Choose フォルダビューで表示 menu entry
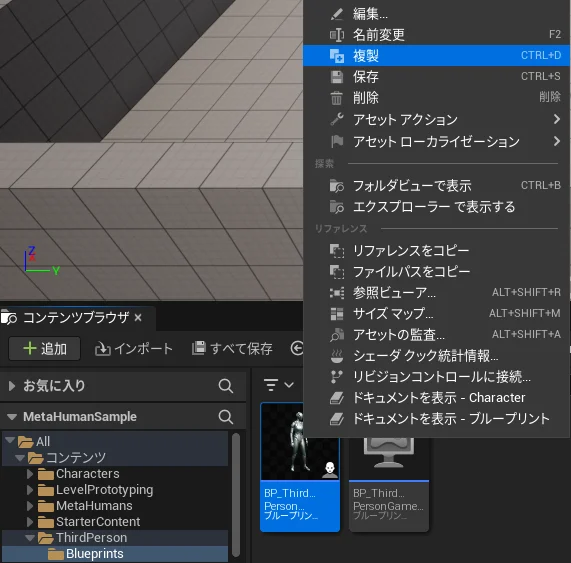 pyautogui.click(x=436, y=186)
